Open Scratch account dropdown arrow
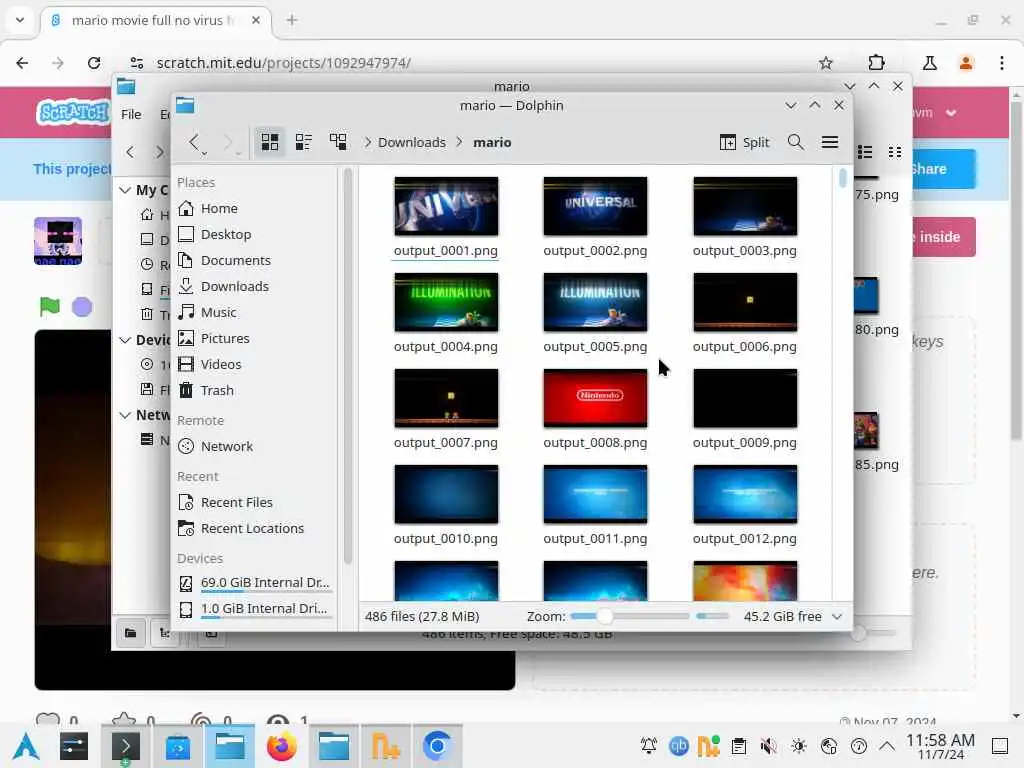The image size is (1024, 768). click(952, 113)
